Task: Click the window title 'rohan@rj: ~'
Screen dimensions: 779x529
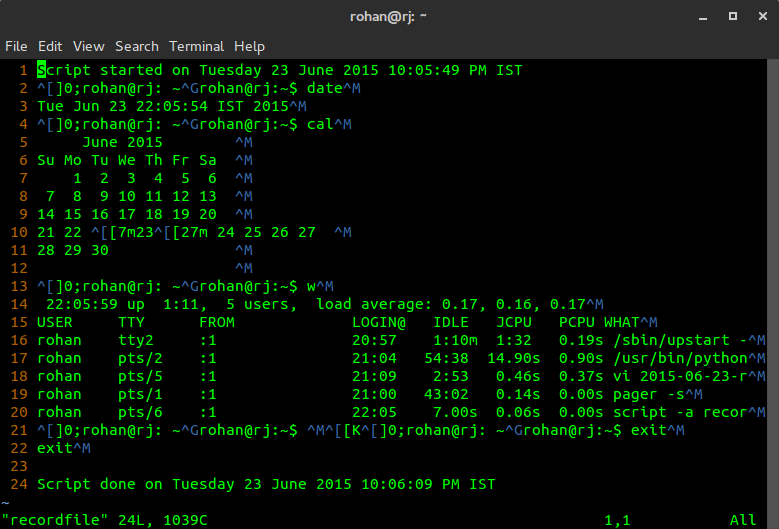Action: pyautogui.click(x=388, y=16)
